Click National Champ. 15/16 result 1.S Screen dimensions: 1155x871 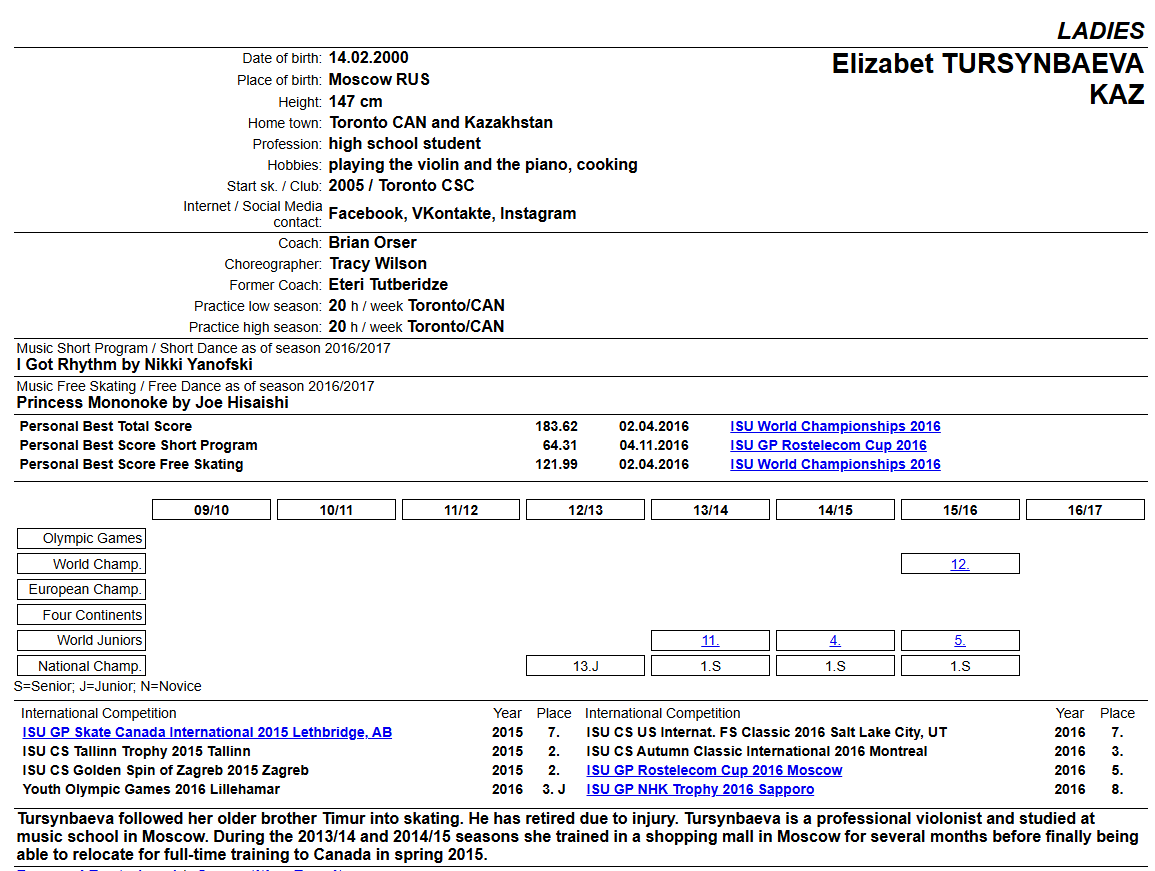961,666
